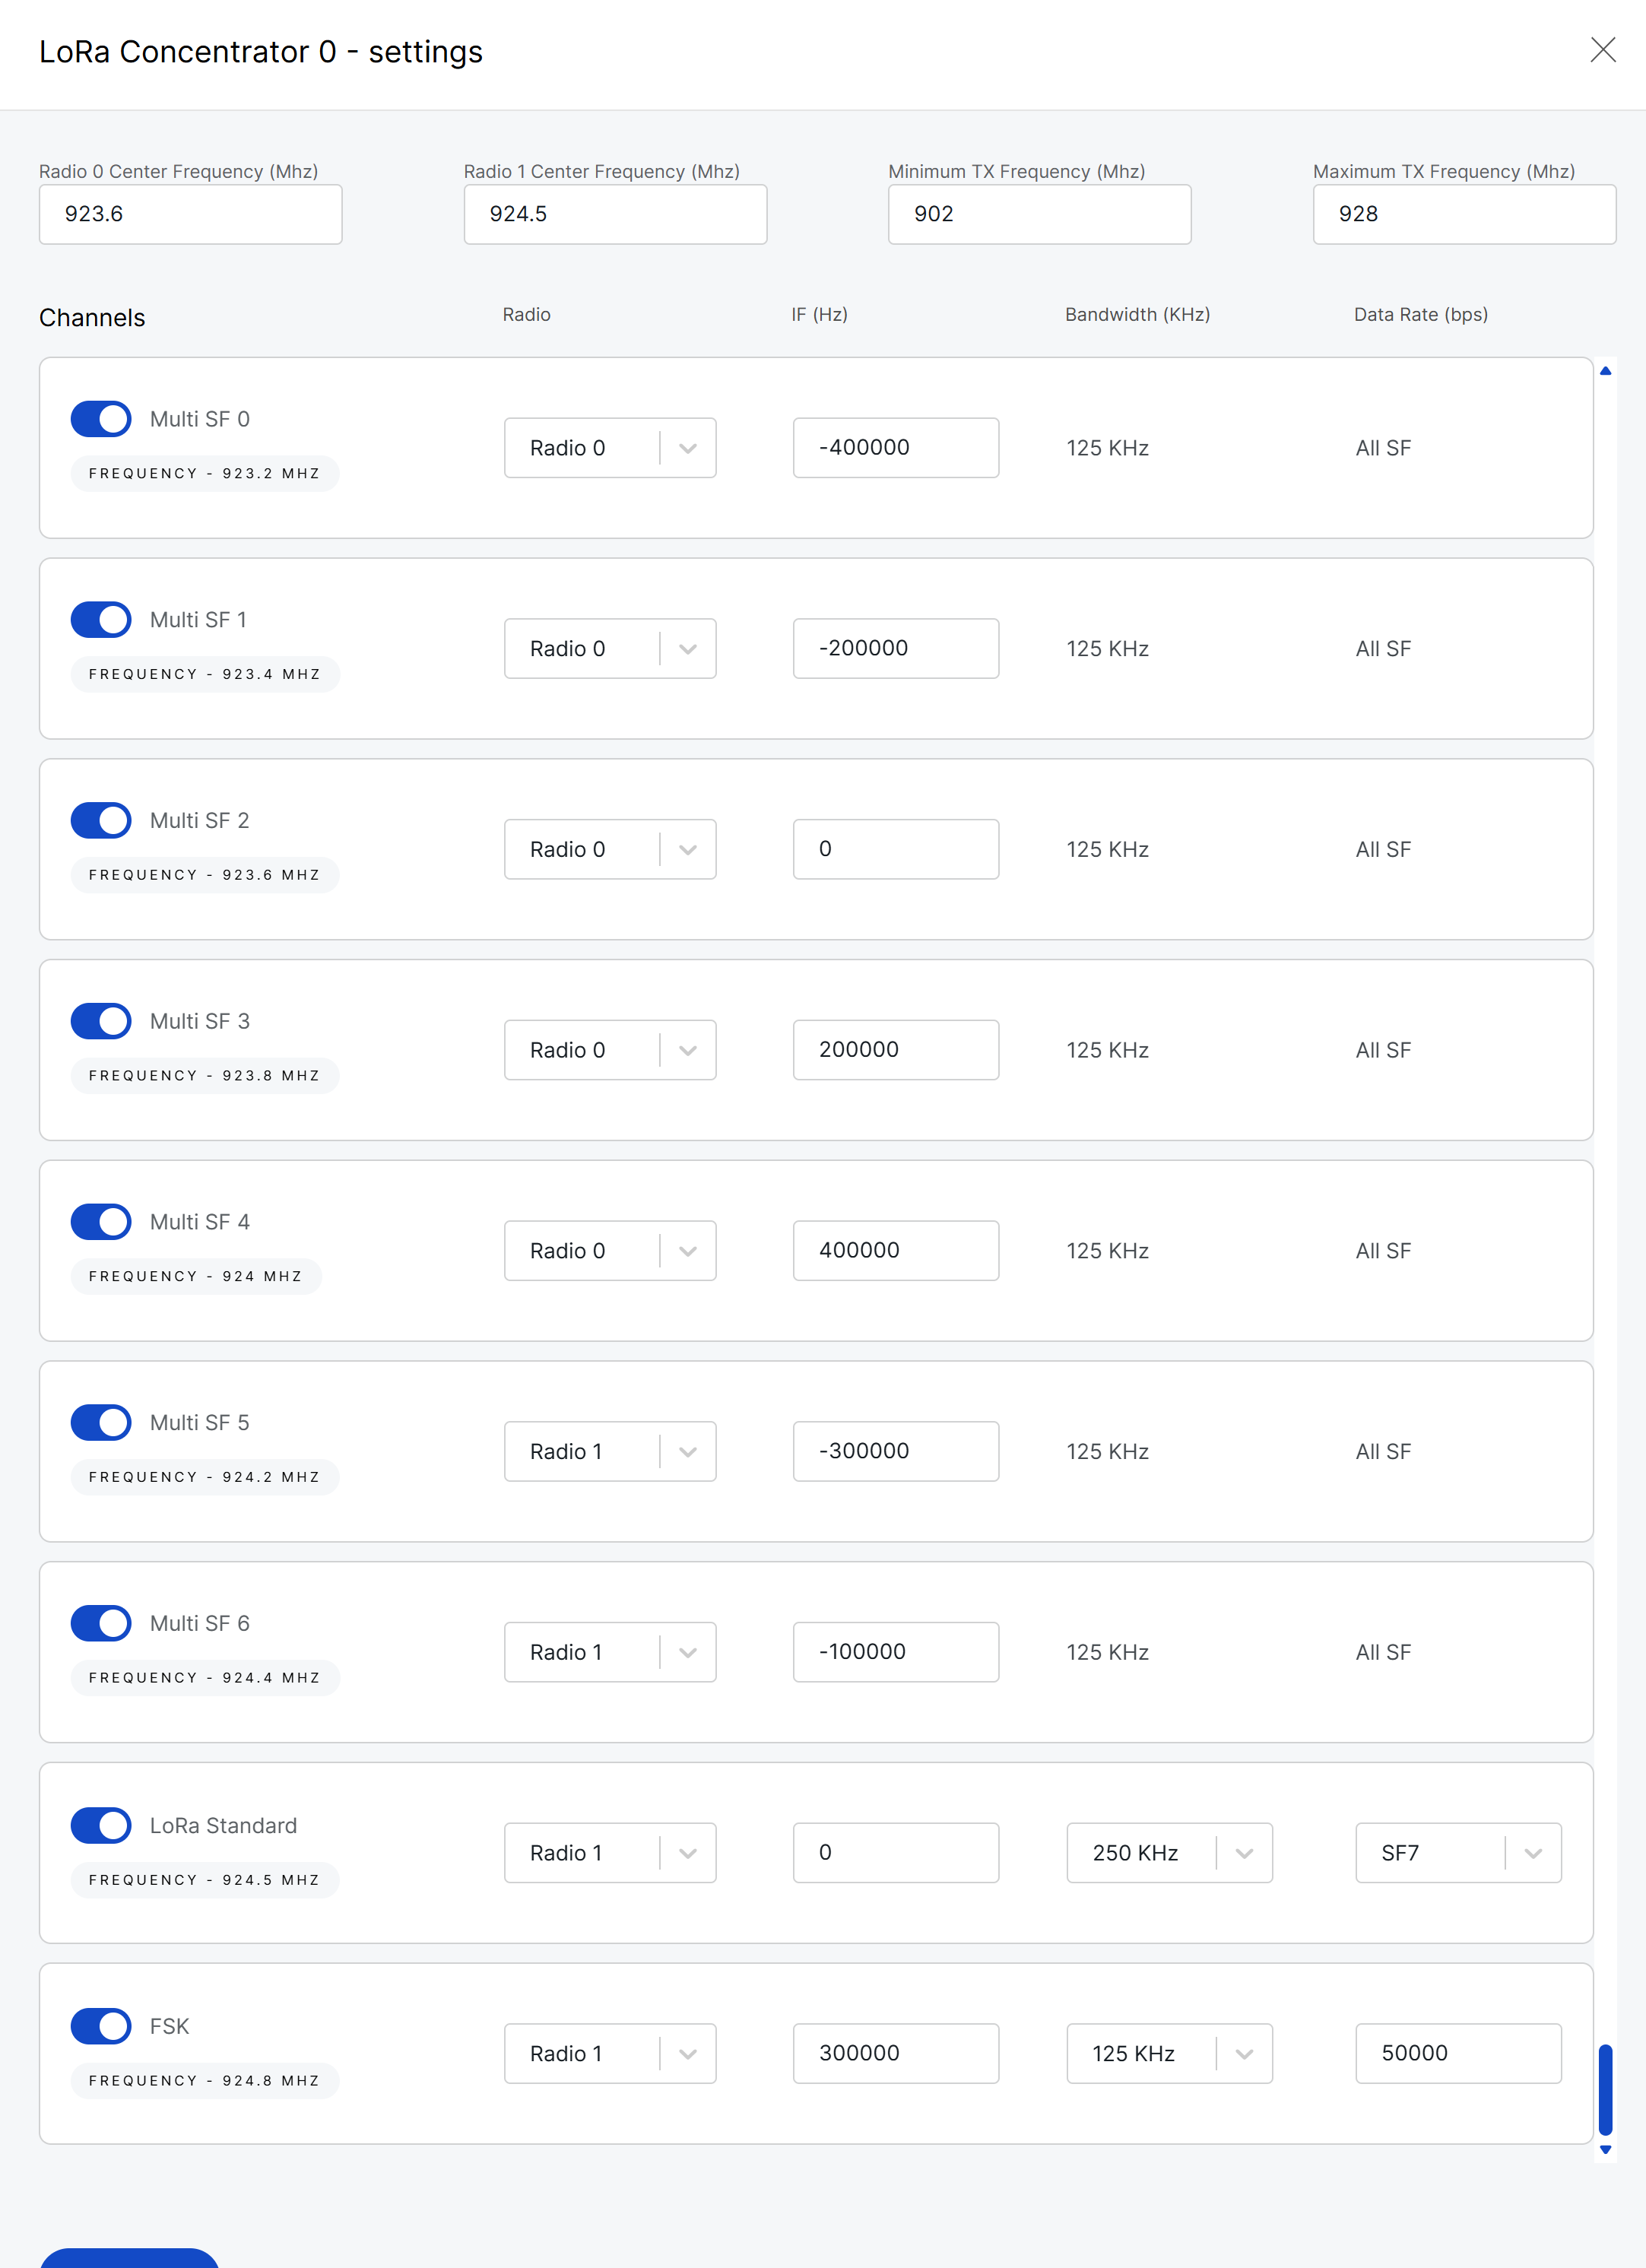Toggle off Multi SF 3 channel
This screenshot has width=1646, height=2268.
101,1021
